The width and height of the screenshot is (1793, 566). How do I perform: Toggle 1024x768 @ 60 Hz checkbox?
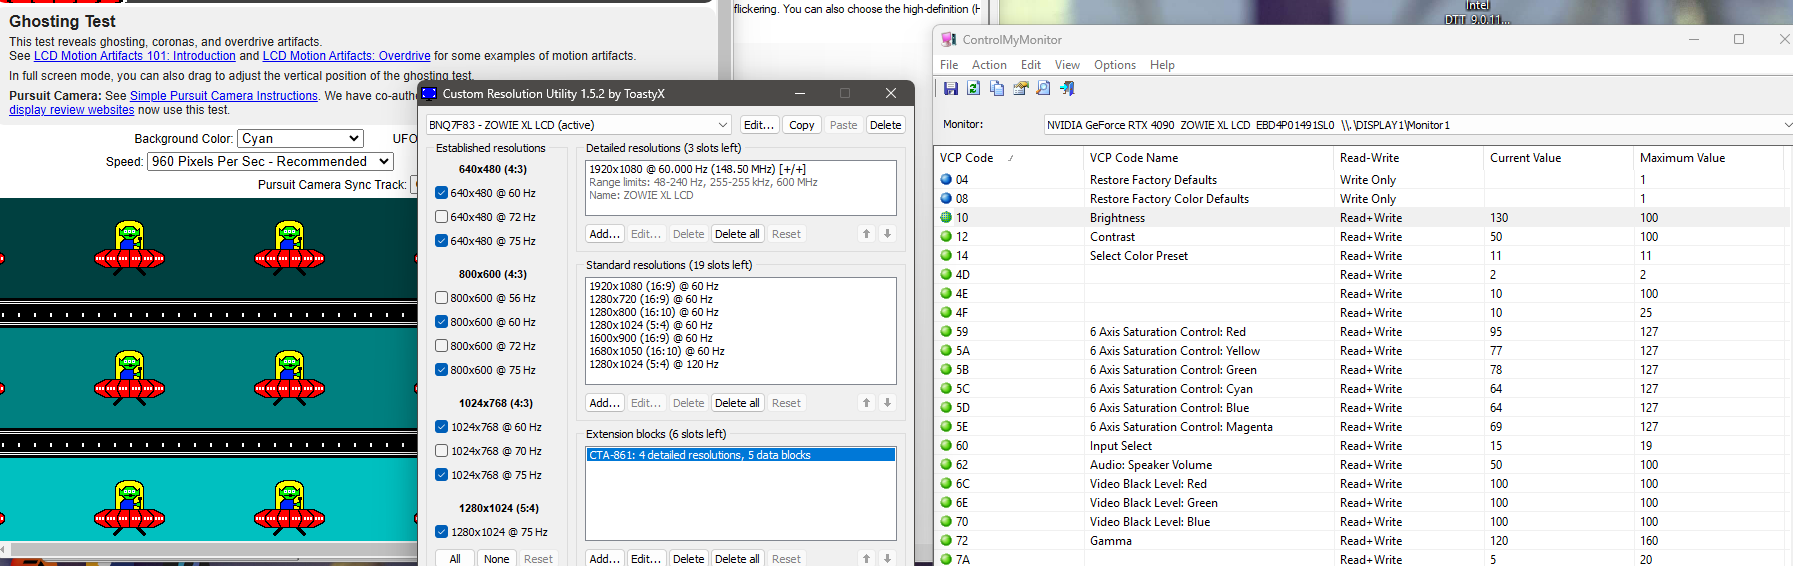441,427
